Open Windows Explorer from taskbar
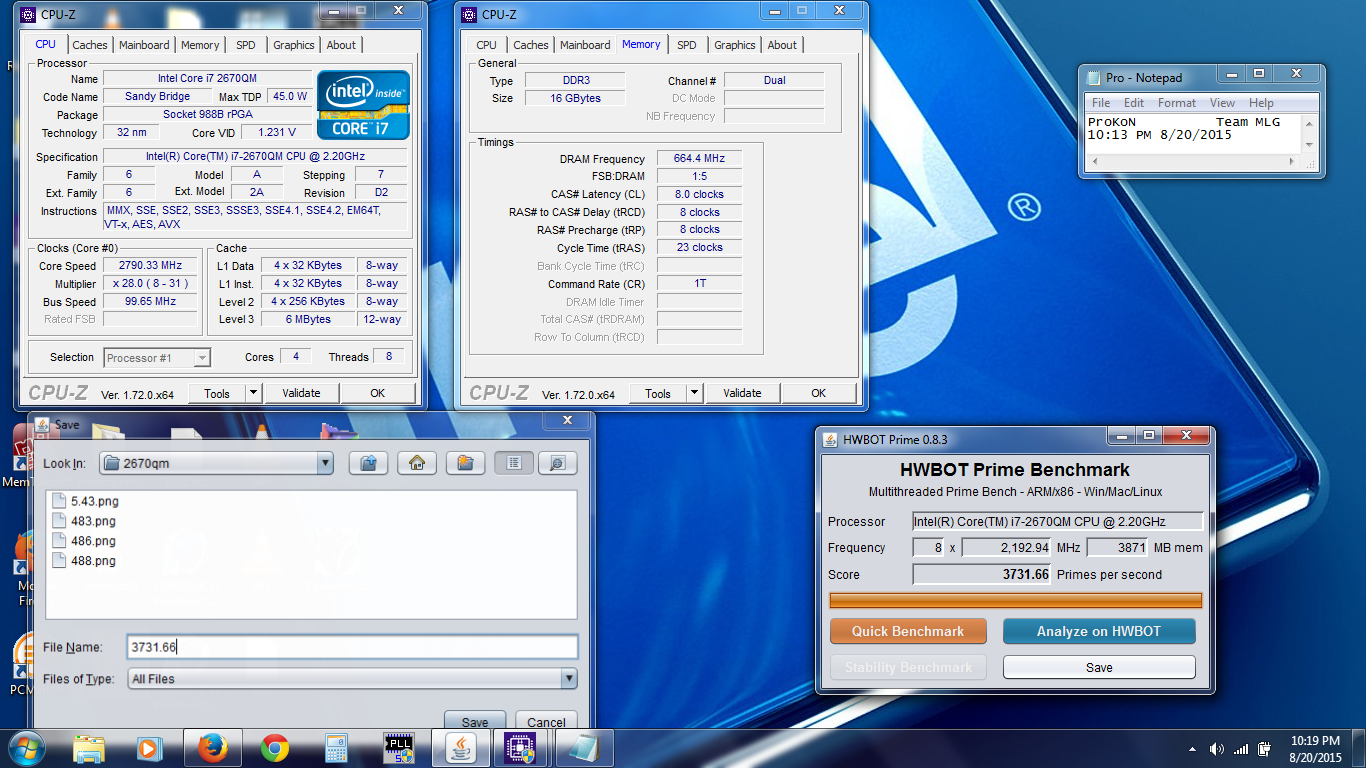This screenshot has width=1366, height=768. click(89, 748)
